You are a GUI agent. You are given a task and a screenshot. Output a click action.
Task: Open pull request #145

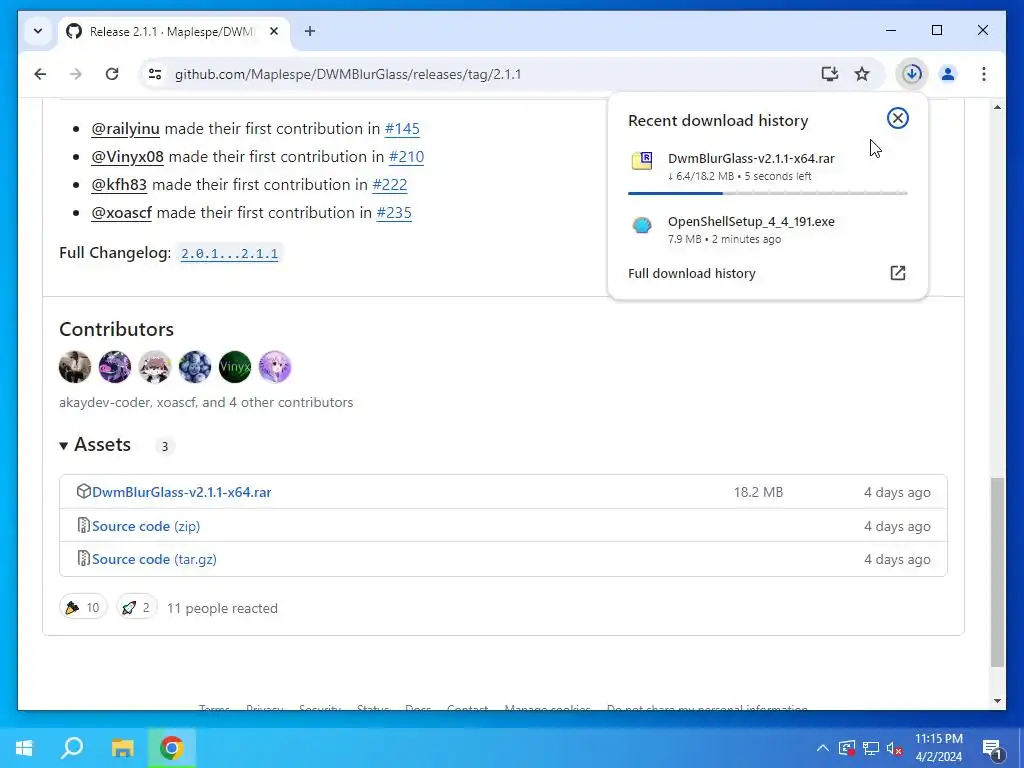pyautogui.click(x=402, y=129)
